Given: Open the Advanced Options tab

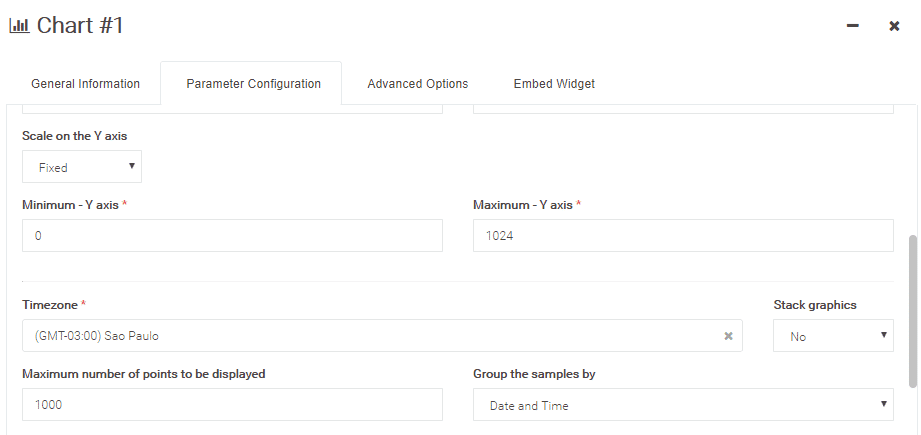Looking at the screenshot, I should pyautogui.click(x=417, y=84).
